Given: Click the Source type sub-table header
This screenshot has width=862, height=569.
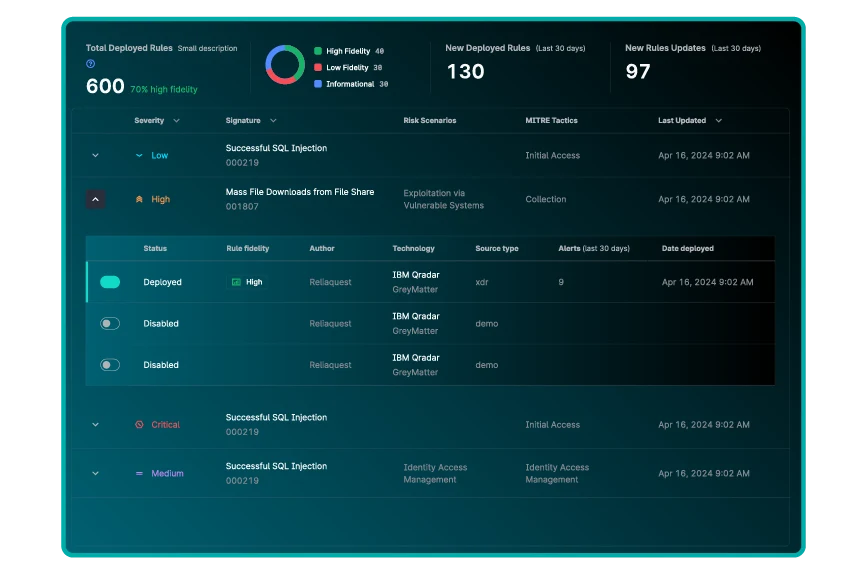Looking at the screenshot, I should (497, 248).
